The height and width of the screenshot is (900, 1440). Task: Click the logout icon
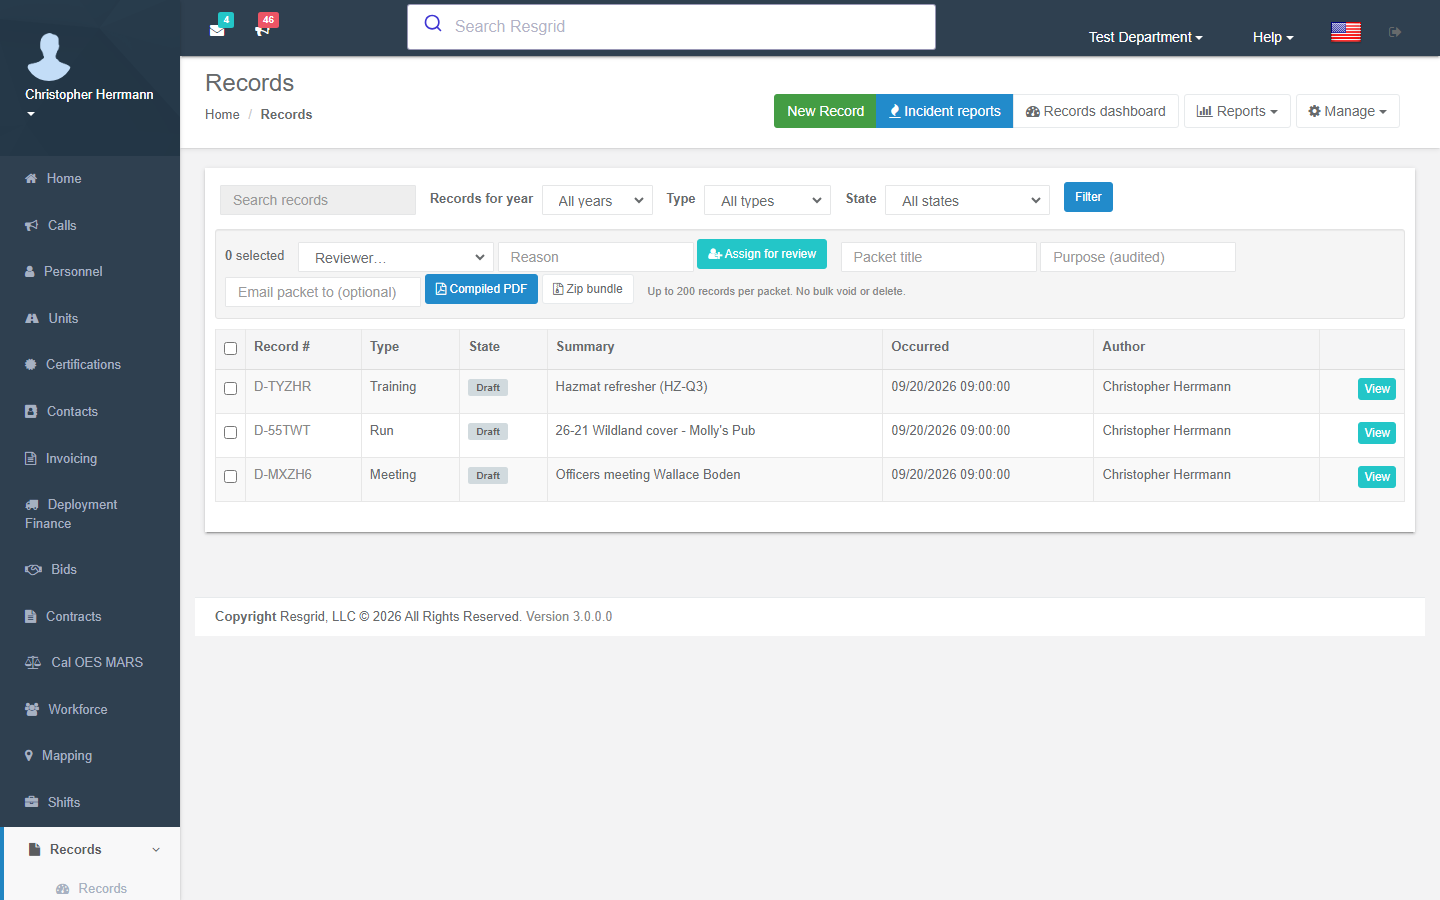click(x=1395, y=32)
